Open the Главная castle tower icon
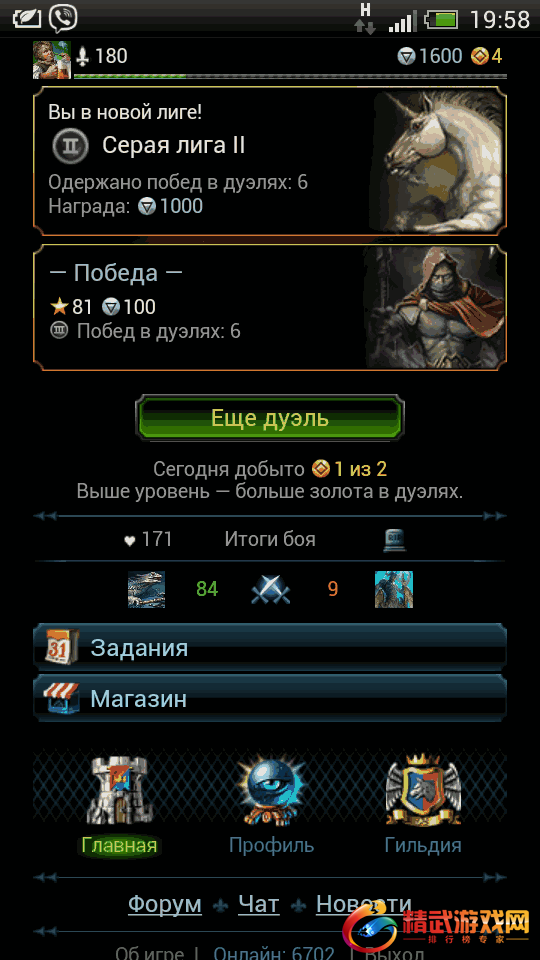Image resolution: width=540 pixels, height=960 pixels. point(119,791)
